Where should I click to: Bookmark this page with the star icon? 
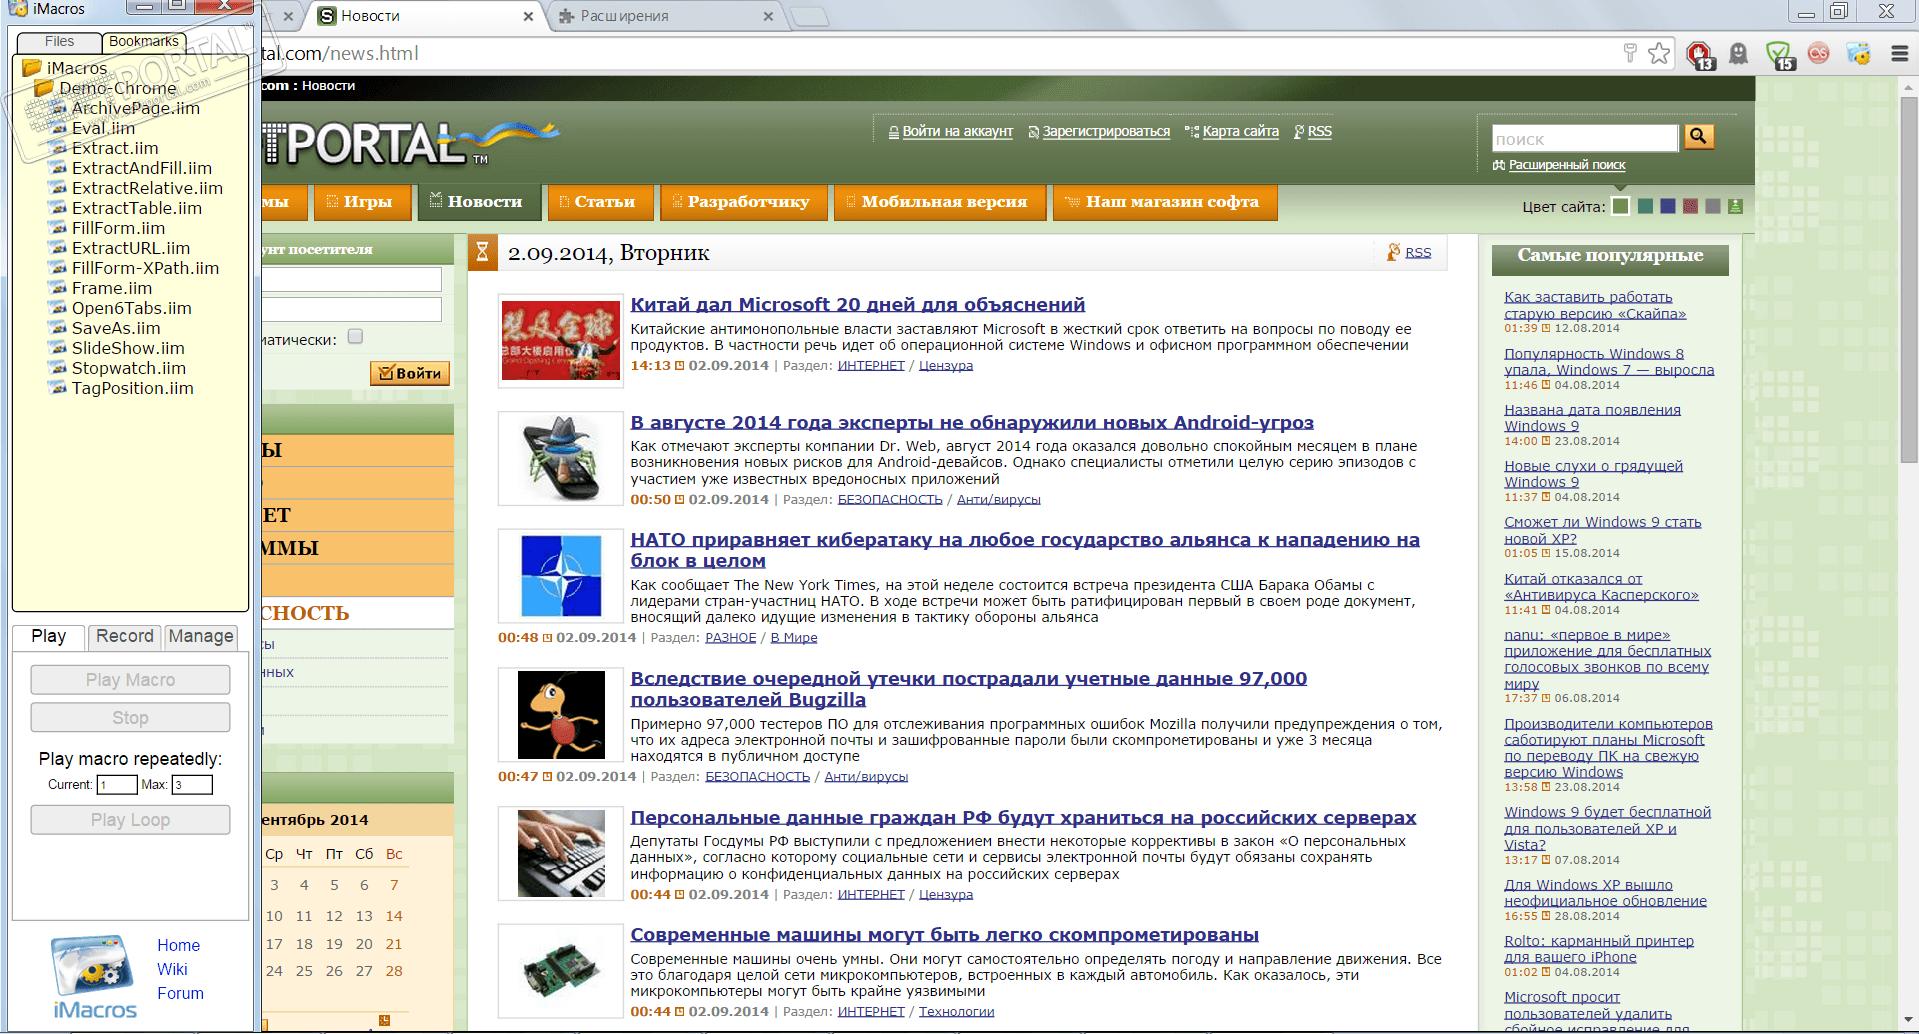(1659, 53)
